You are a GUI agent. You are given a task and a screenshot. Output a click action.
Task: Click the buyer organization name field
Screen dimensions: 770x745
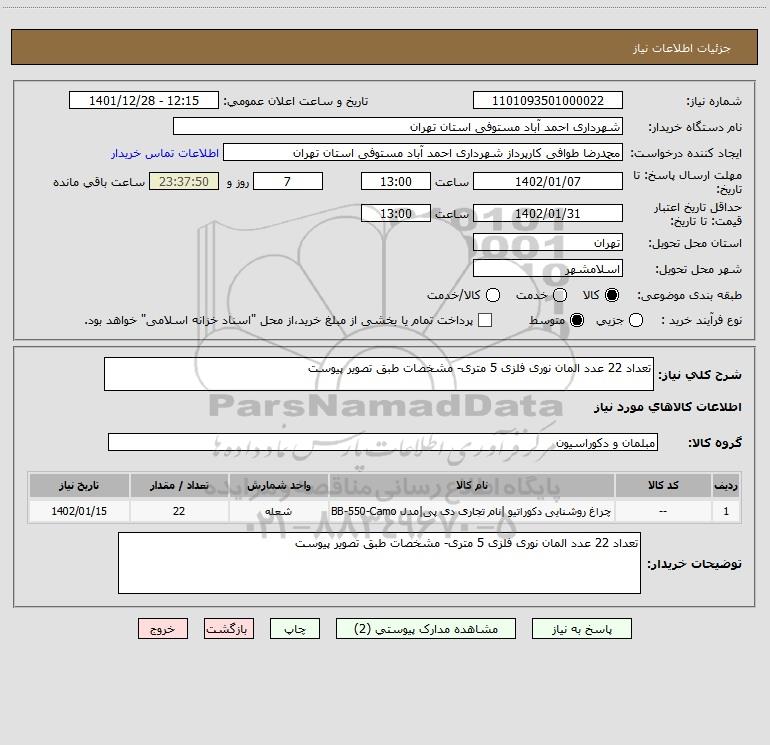pyautogui.click(x=398, y=127)
